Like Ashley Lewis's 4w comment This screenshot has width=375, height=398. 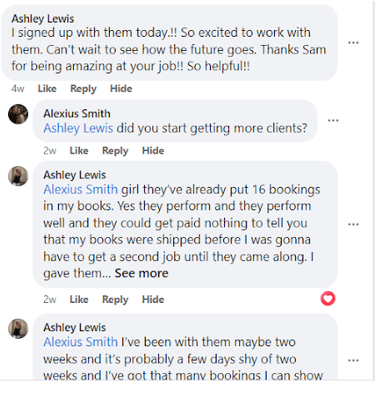(x=47, y=89)
